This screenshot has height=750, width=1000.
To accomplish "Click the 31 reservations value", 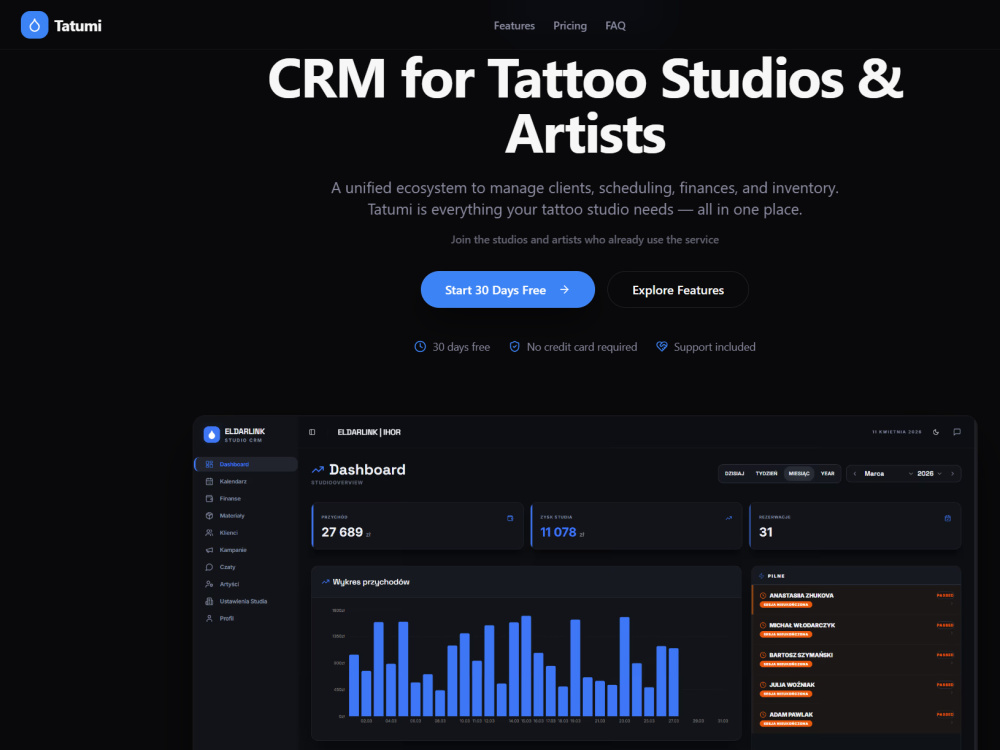I will tap(766, 532).
